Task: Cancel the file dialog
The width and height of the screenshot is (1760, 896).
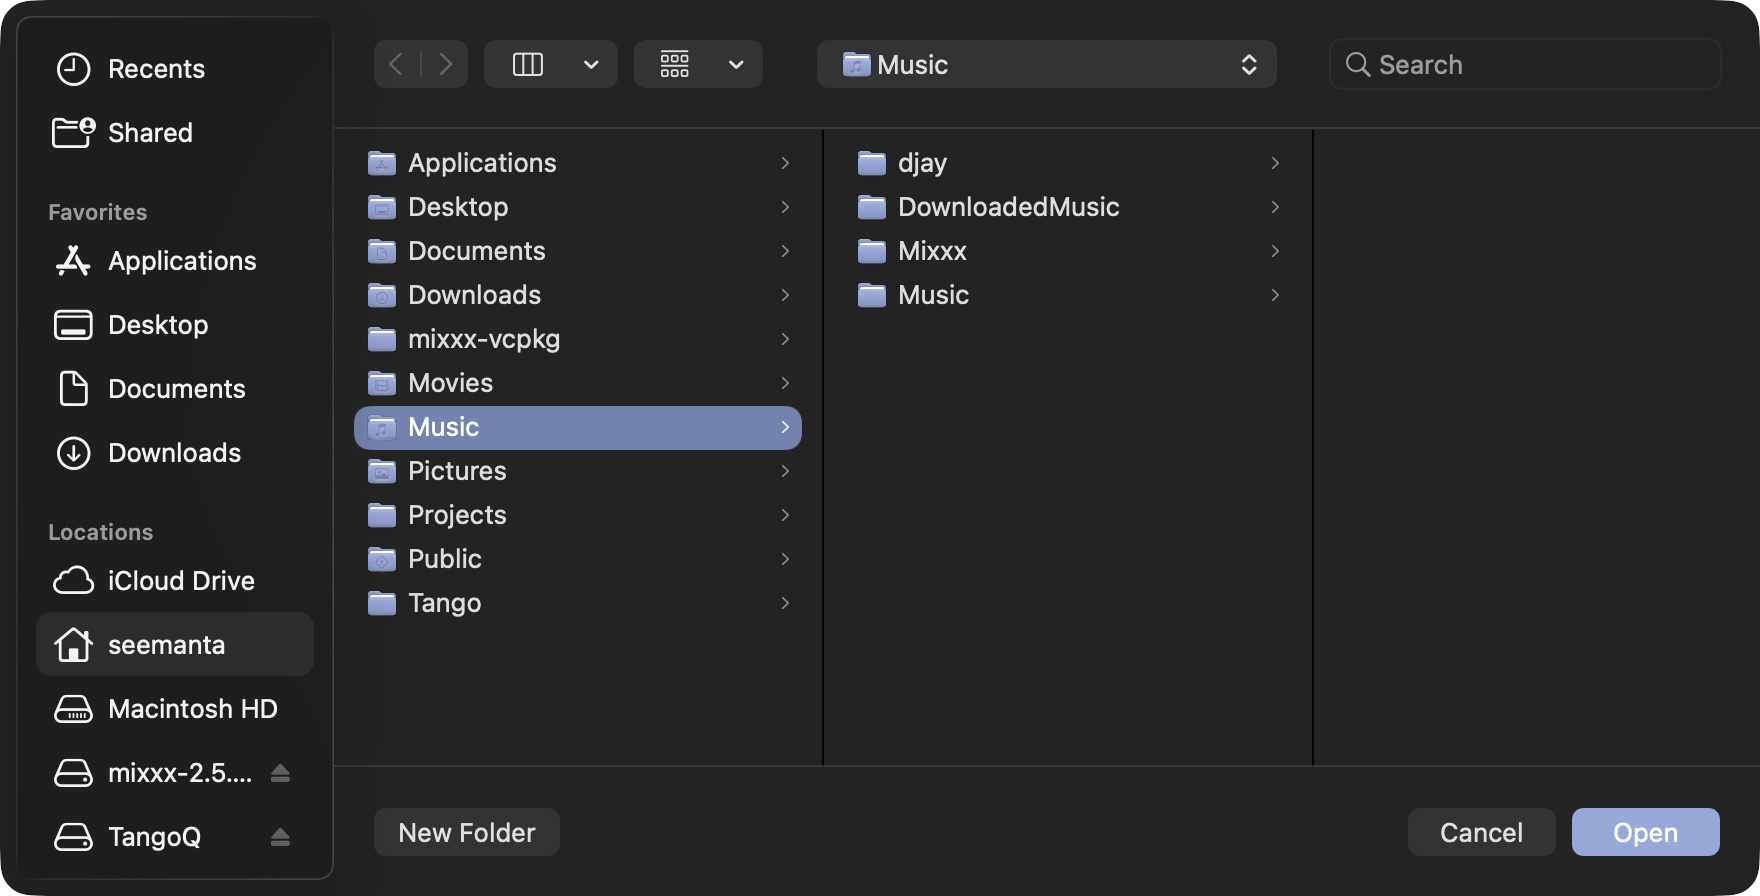Action: (1482, 833)
